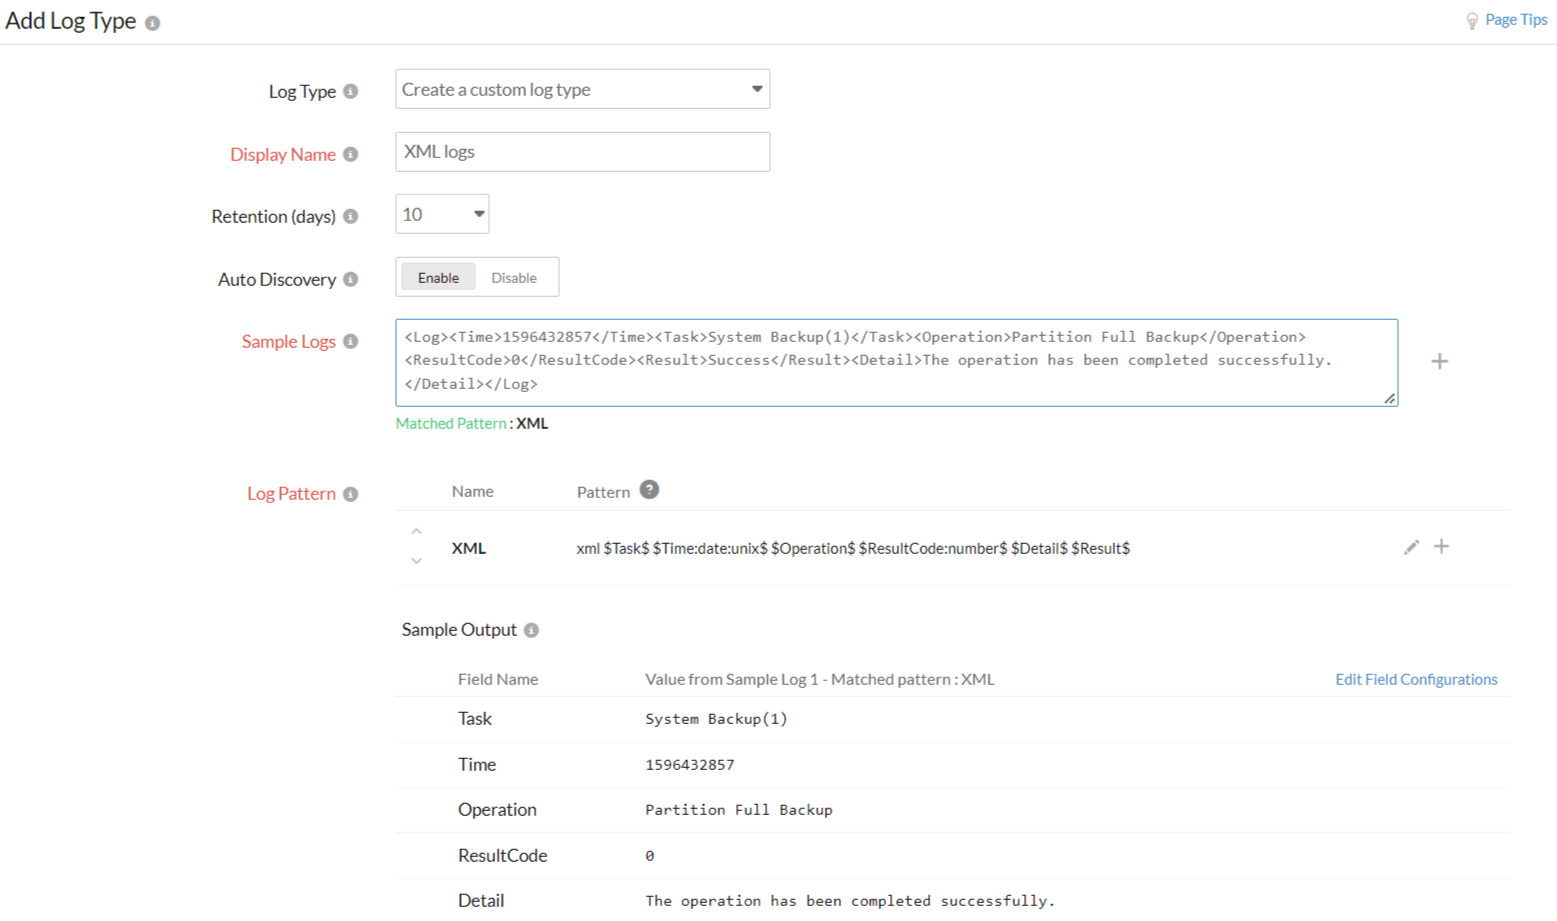The image size is (1557, 921).
Task: Add another sample log with plus icon
Action: click(1439, 361)
